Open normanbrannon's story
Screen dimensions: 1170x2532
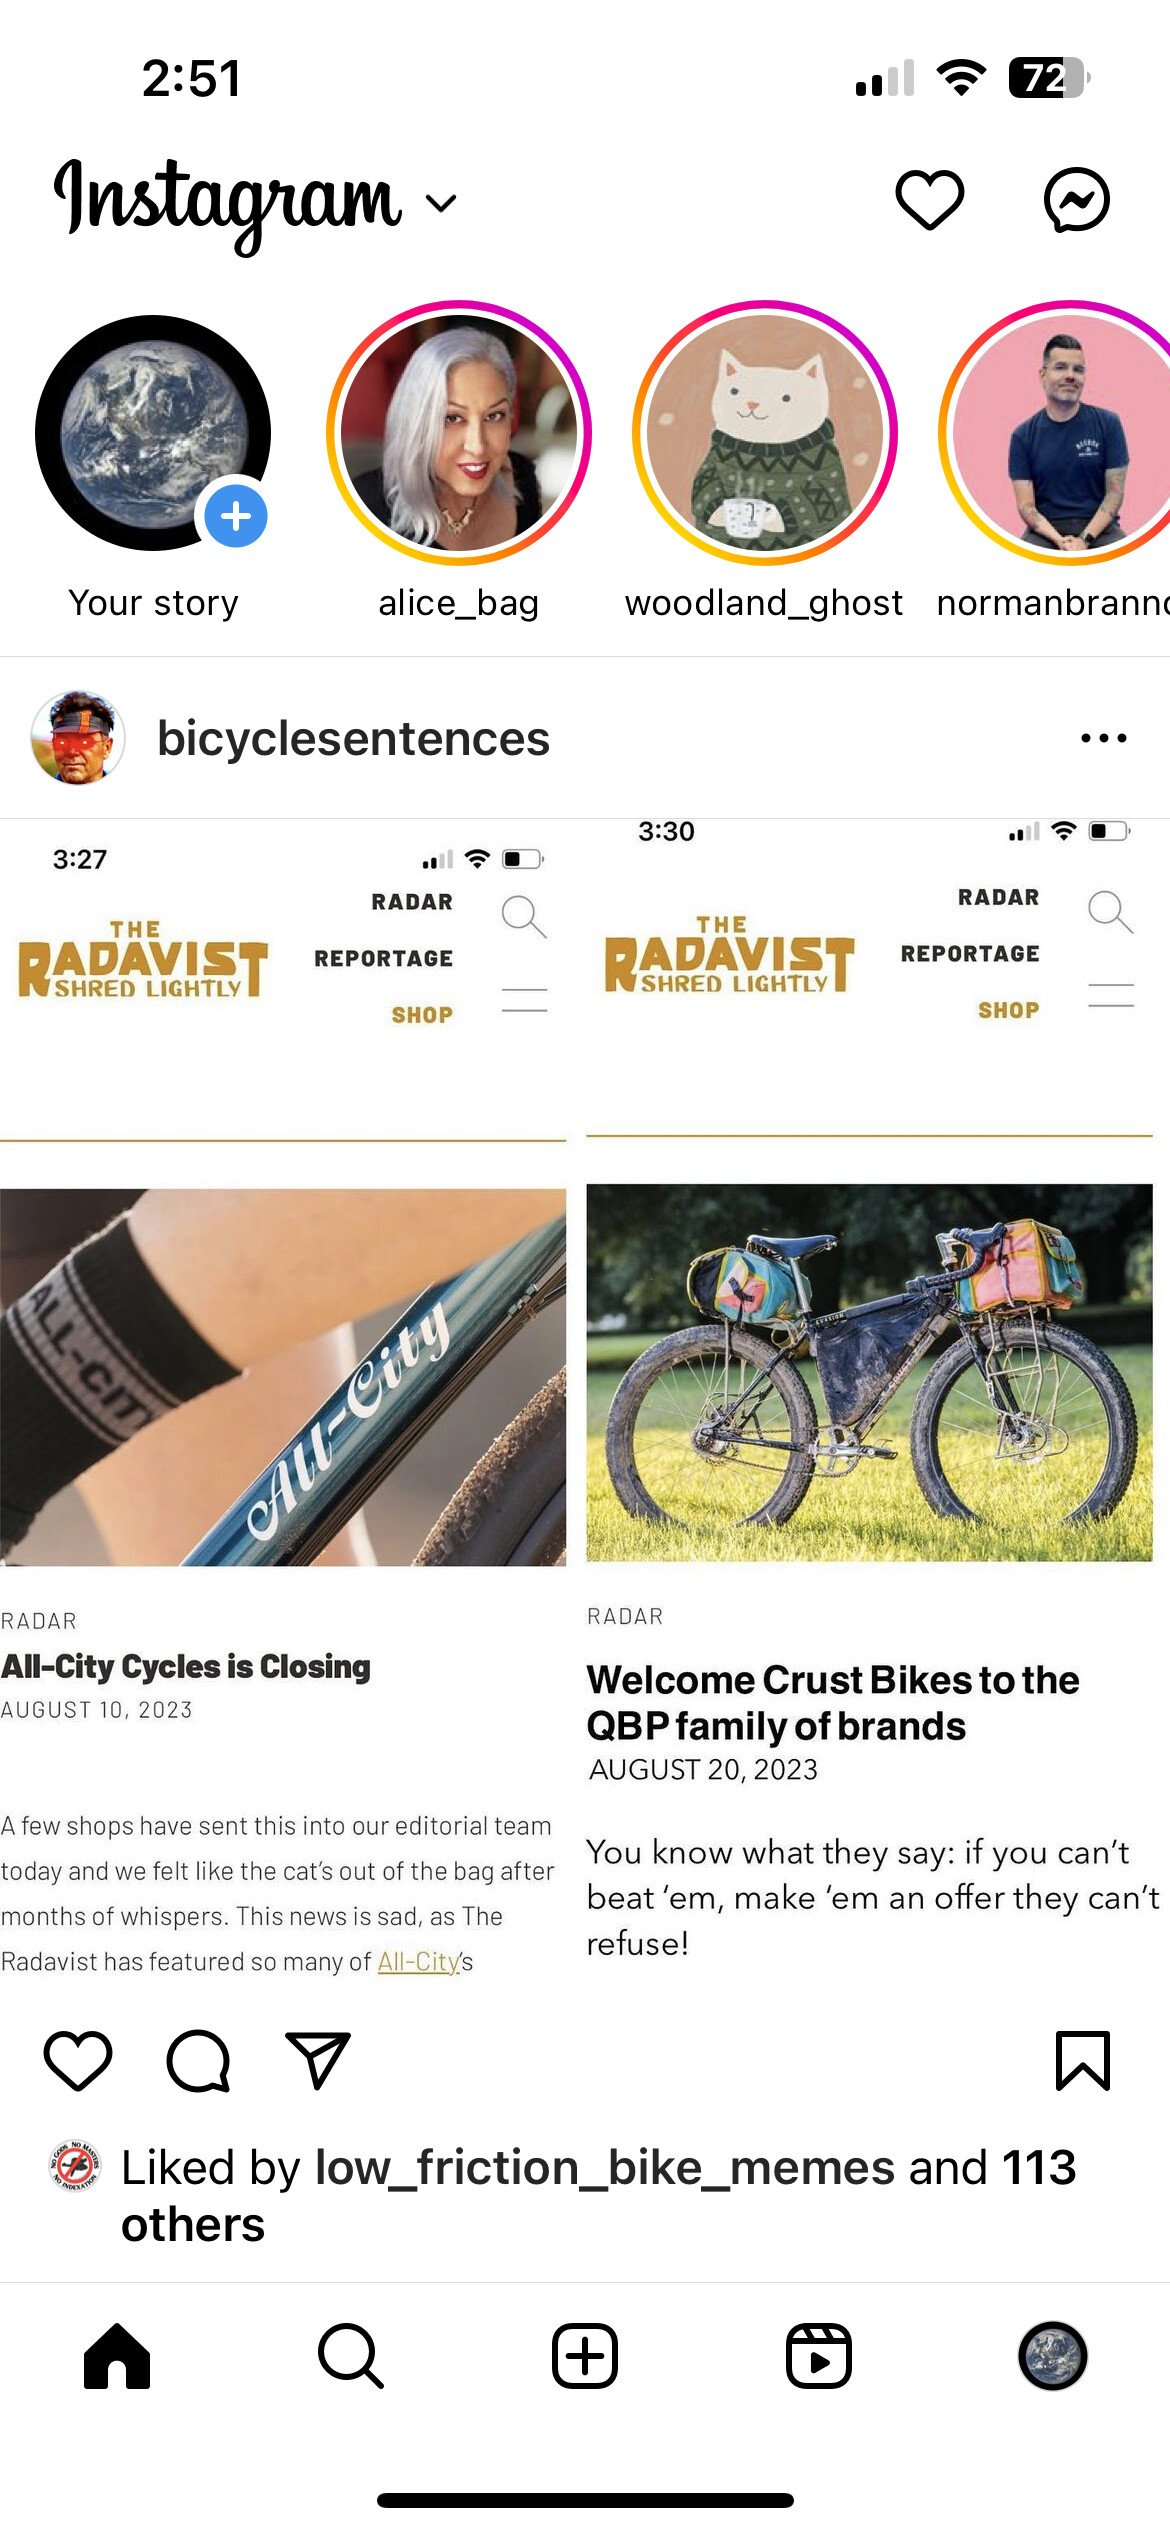1054,433
